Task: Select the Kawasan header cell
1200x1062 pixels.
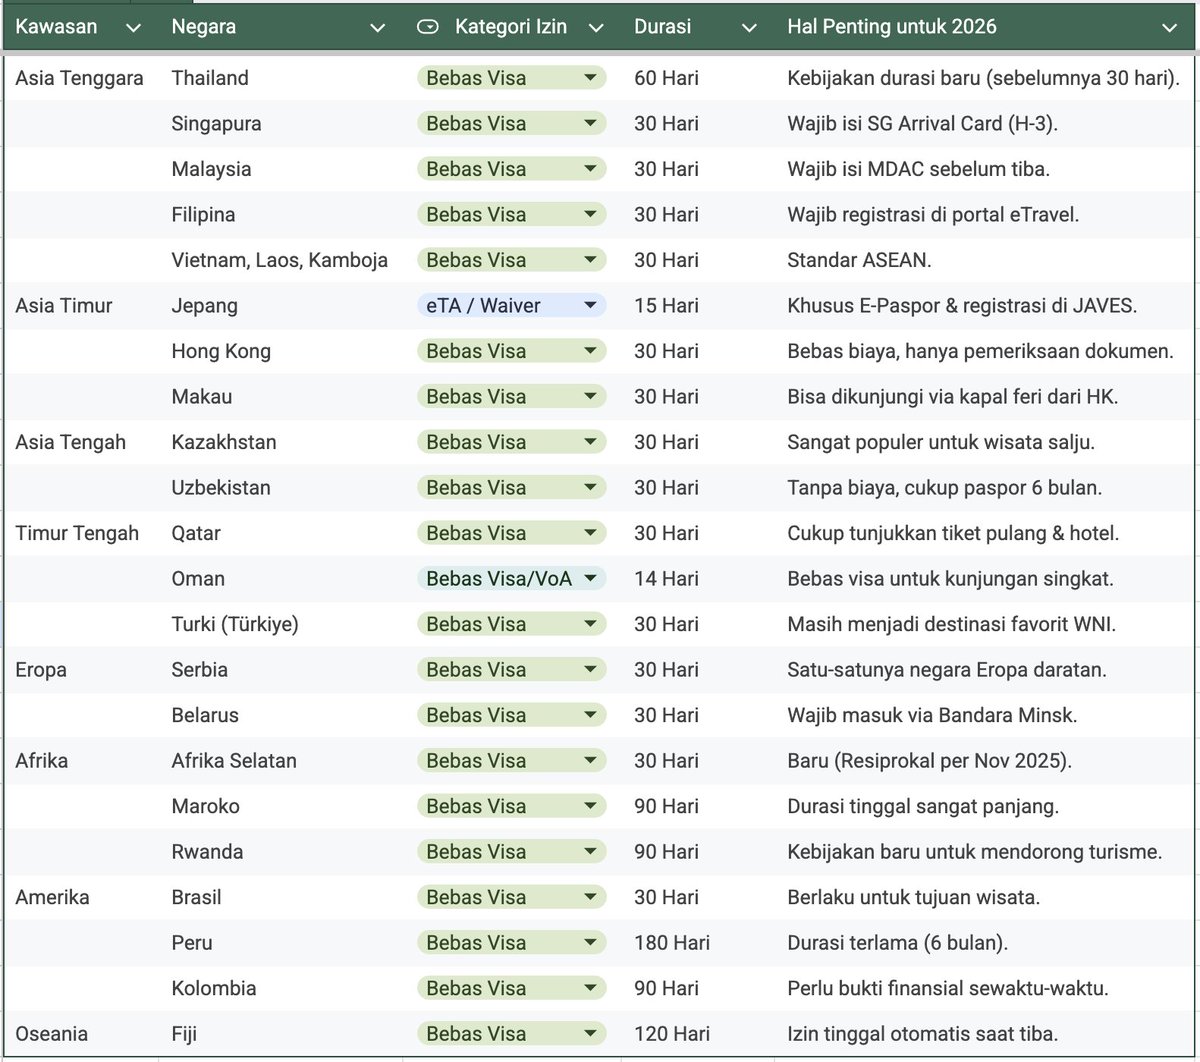Action: tap(80, 28)
